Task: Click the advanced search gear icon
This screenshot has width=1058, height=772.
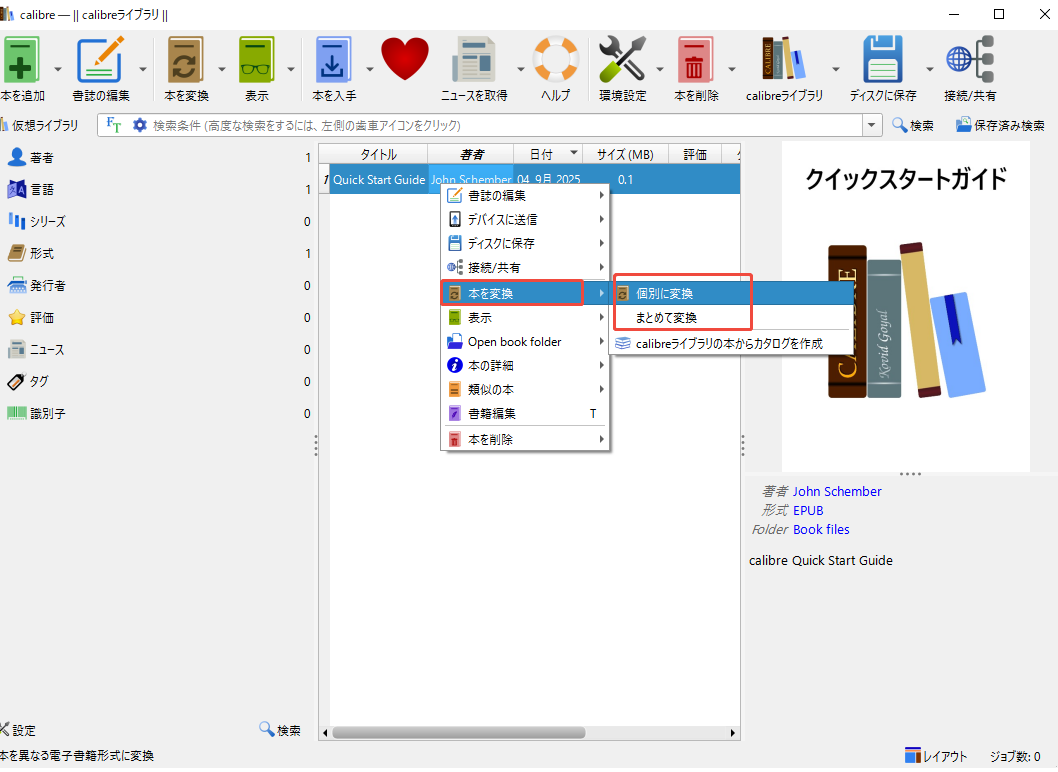Action: [x=140, y=125]
